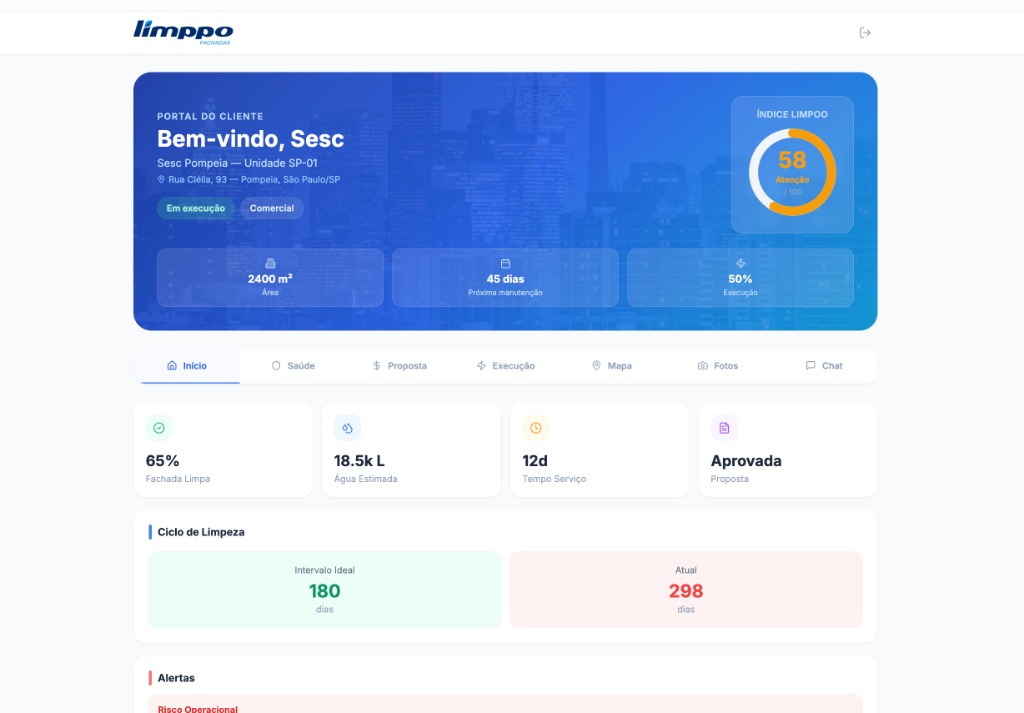Click the clock icon above 12d

(x=536, y=428)
